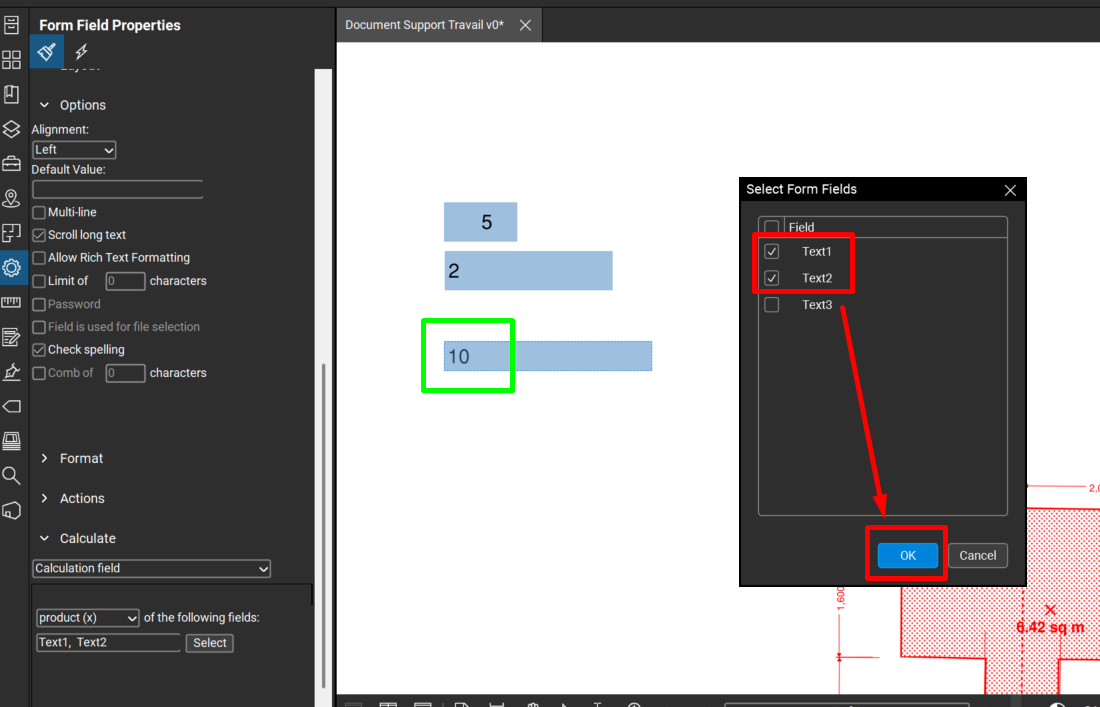Open the Calculation field dropdown

click(x=151, y=568)
